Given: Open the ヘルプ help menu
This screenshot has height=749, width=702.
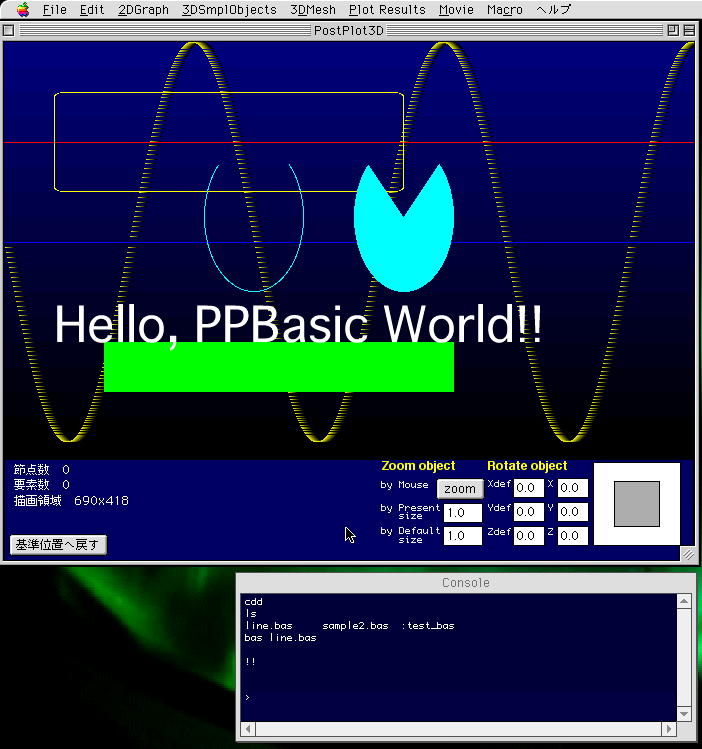Looking at the screenshot, I should pos(553,10).
